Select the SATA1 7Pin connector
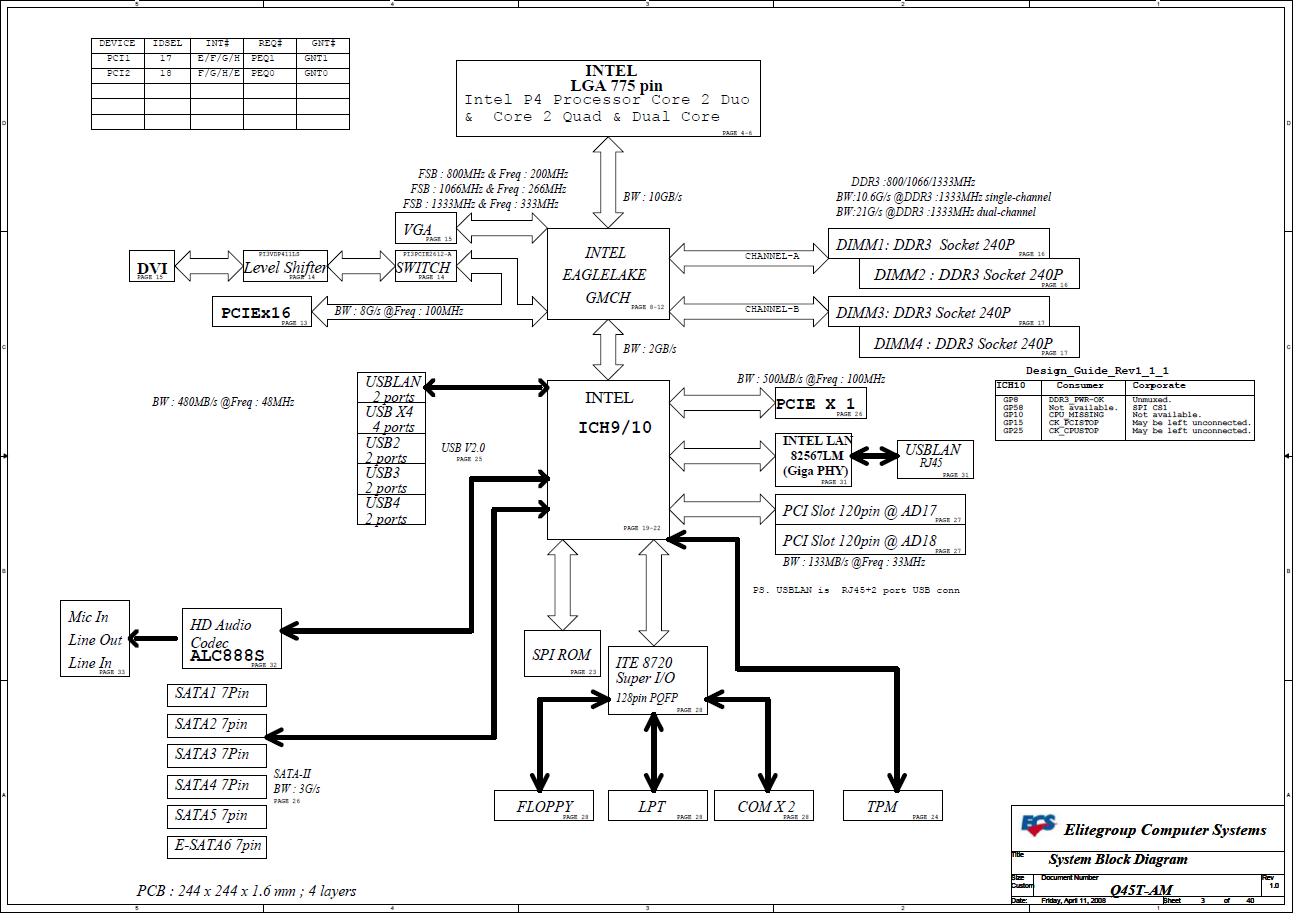Viewport: 1307px width, 923px height. (x=216, y=694)
